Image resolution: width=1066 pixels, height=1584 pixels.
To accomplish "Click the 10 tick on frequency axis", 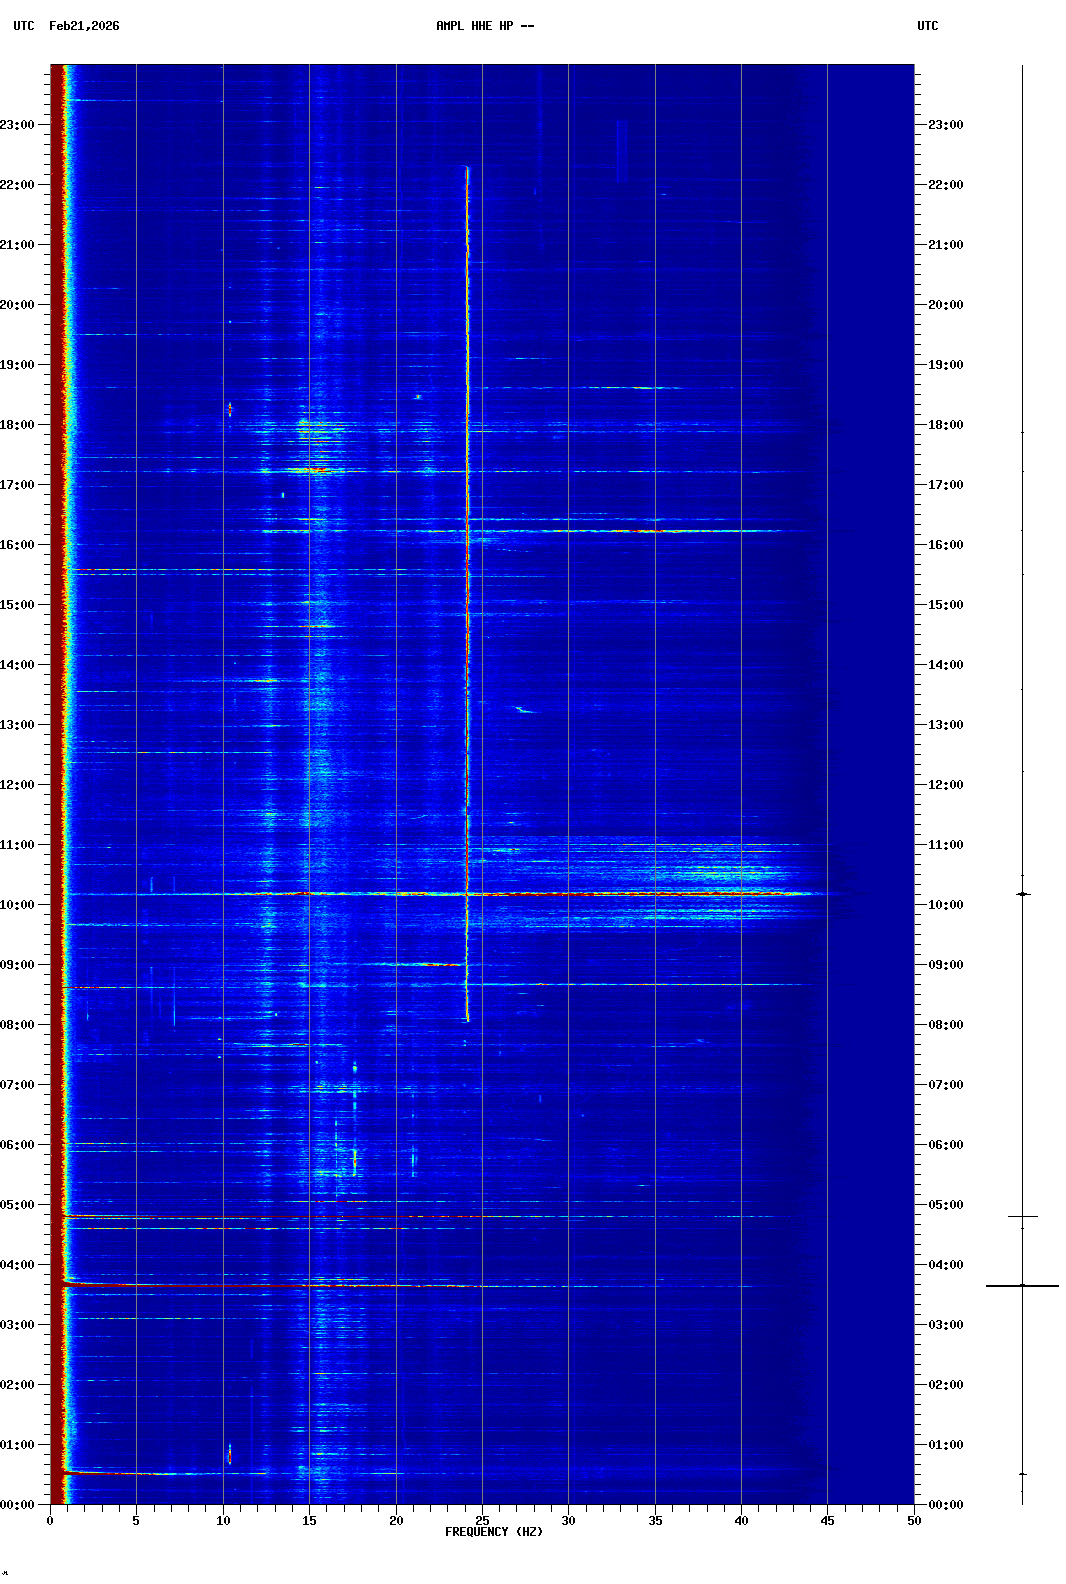I will click(223, 1520).
